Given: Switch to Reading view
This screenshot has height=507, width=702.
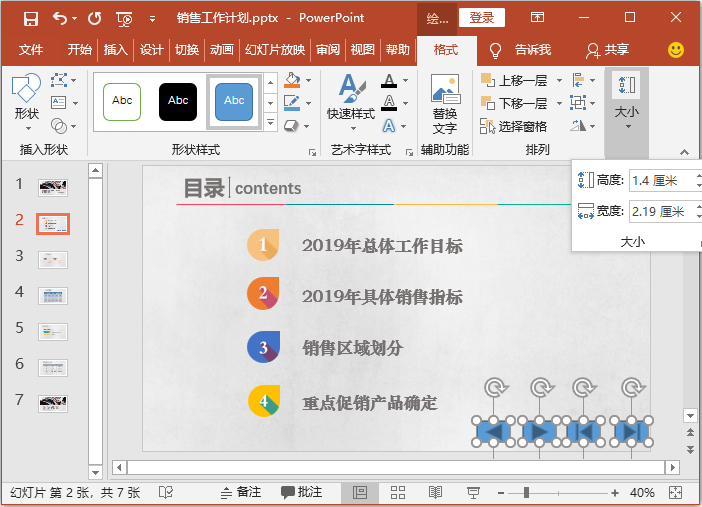Looking at the screenshot, I should coord(435,493).
